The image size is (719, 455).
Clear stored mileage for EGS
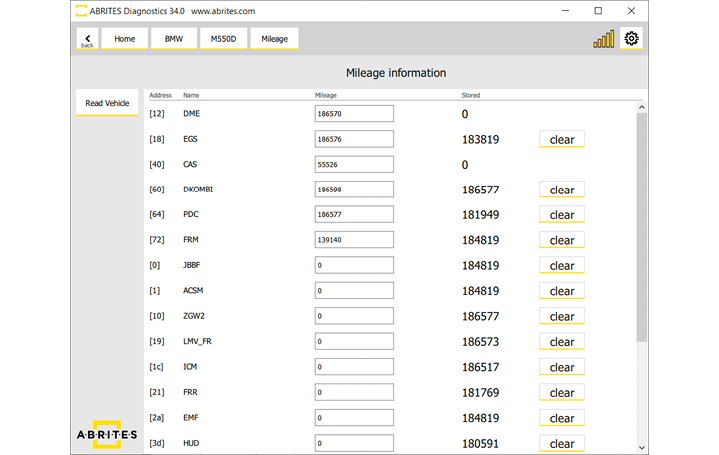point(561,139)
